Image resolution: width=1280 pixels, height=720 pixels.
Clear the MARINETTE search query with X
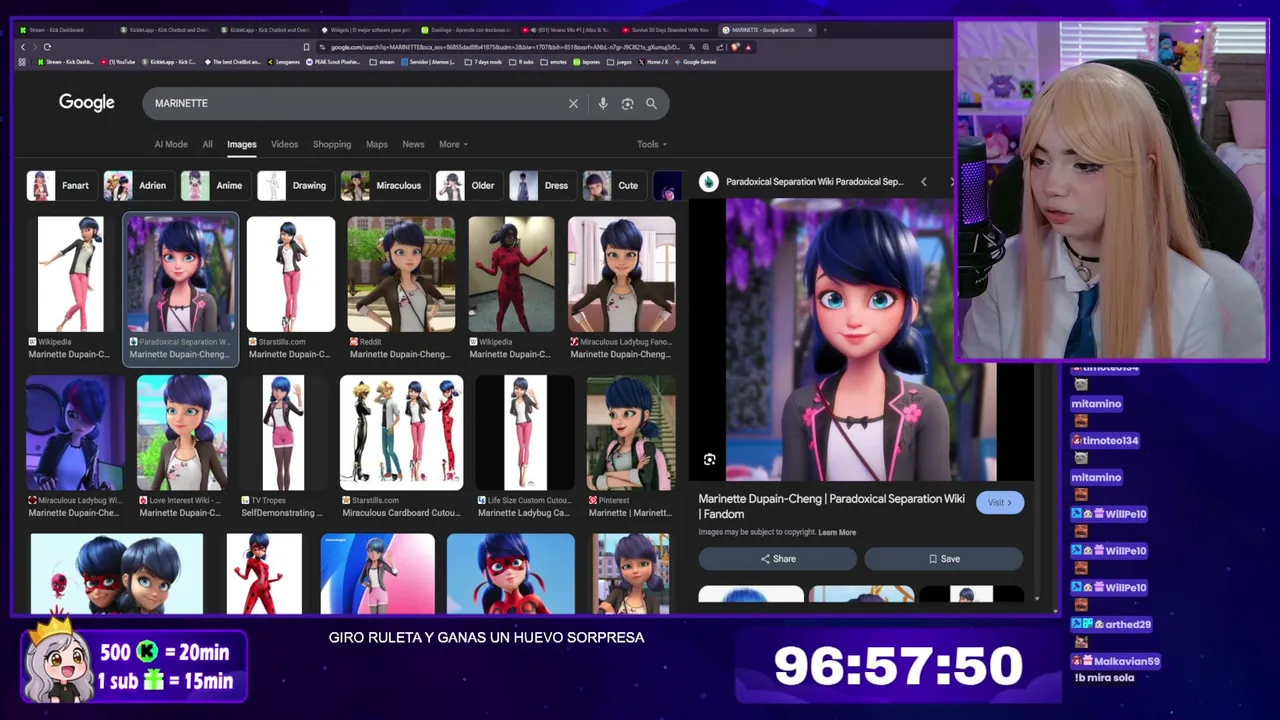click(573, 103)
